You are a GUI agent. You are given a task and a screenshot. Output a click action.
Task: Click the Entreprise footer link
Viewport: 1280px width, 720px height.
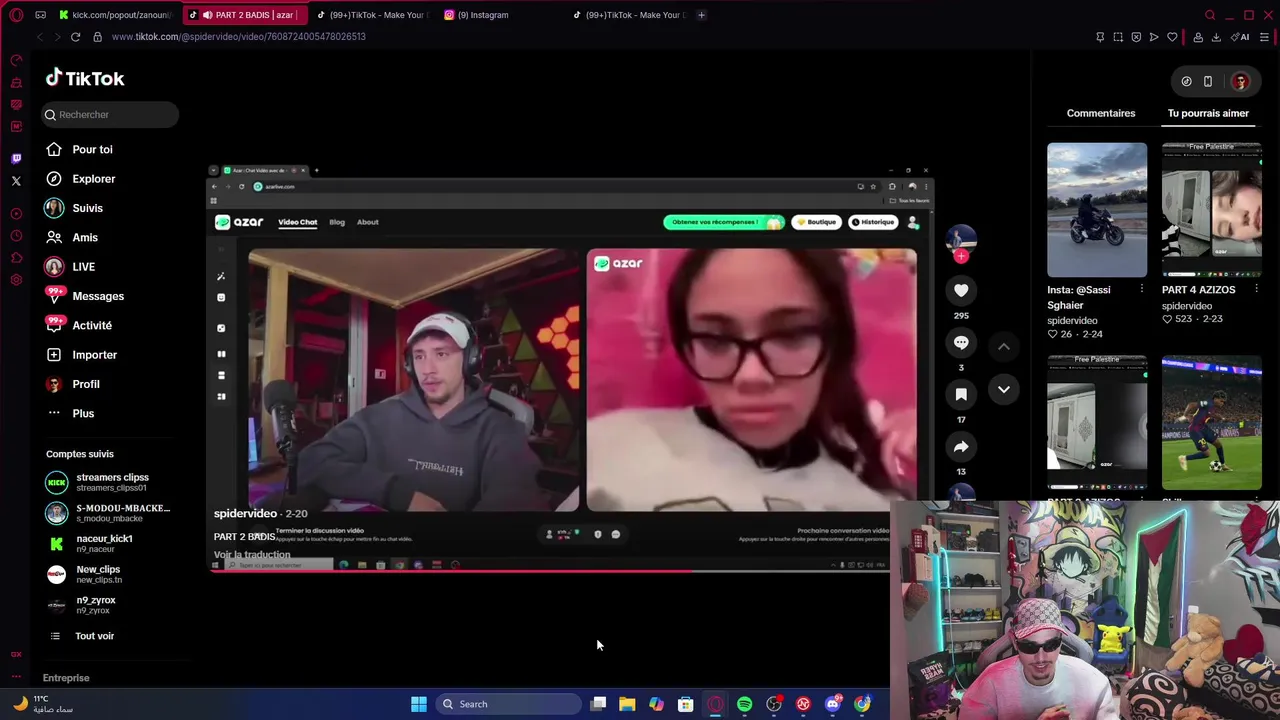pos(66,678)
